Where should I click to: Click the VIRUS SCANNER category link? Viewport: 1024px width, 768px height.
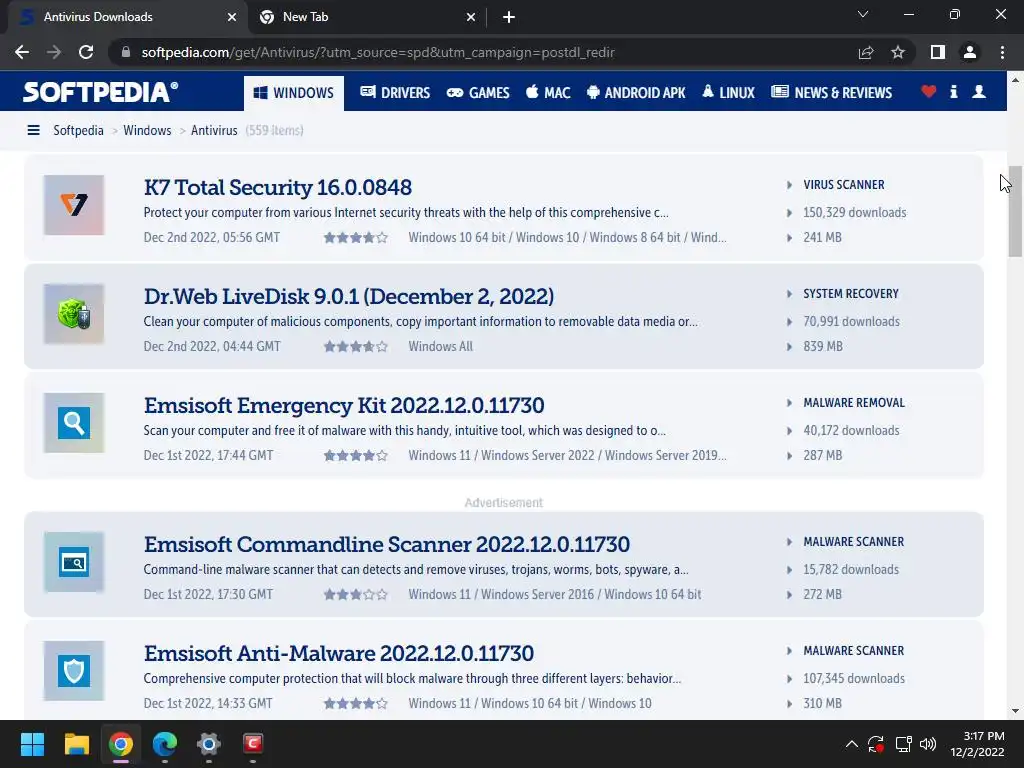(x=844, y=185)
